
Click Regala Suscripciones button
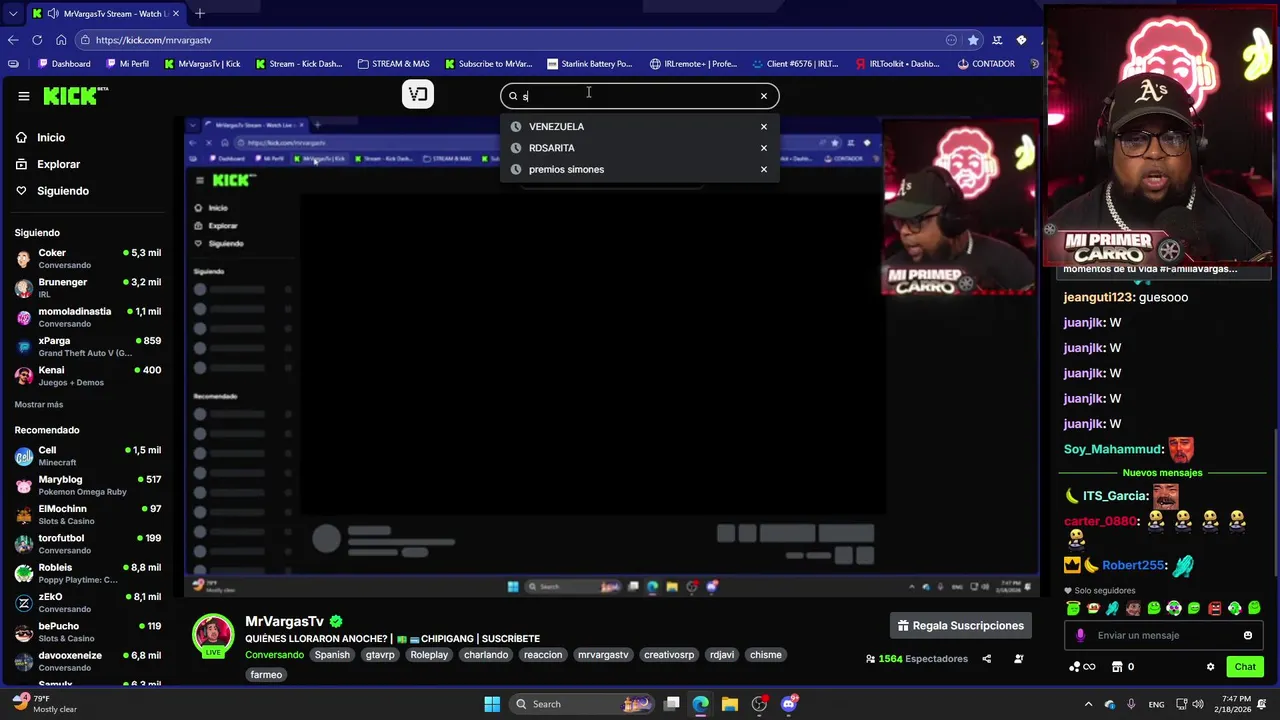961,626
